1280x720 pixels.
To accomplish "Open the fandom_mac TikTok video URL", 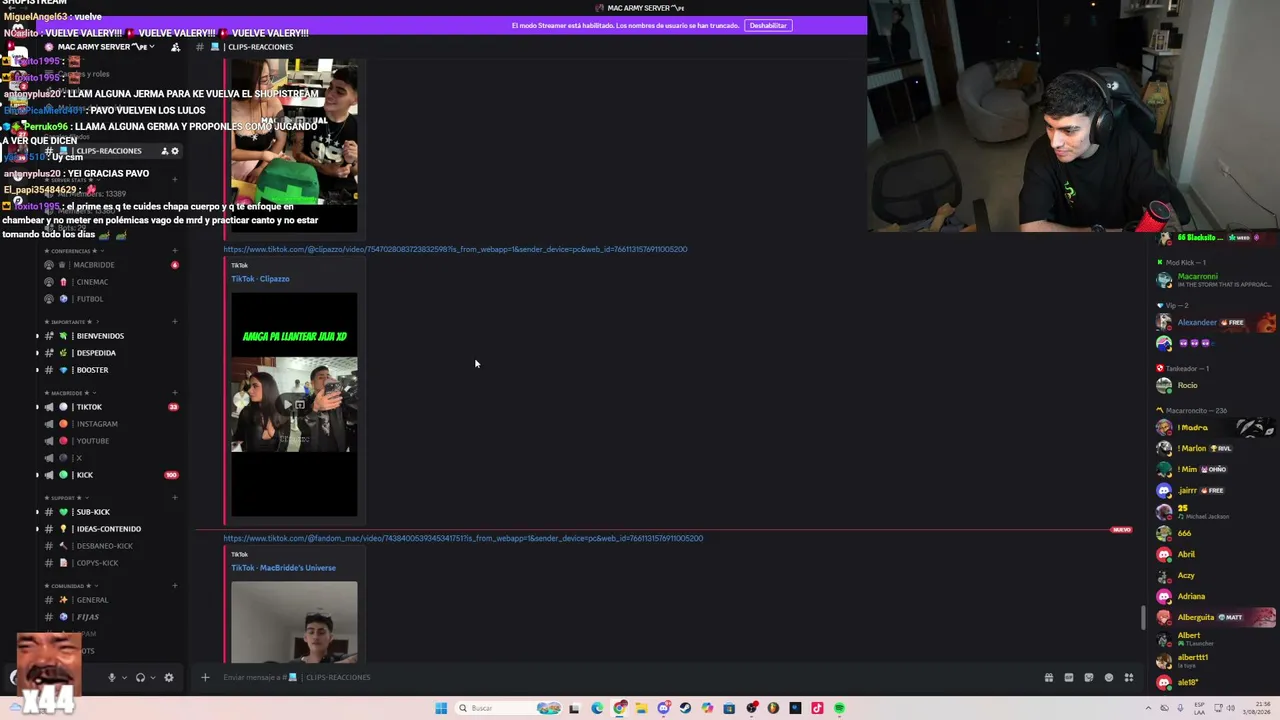I will [x=463, y=538].
